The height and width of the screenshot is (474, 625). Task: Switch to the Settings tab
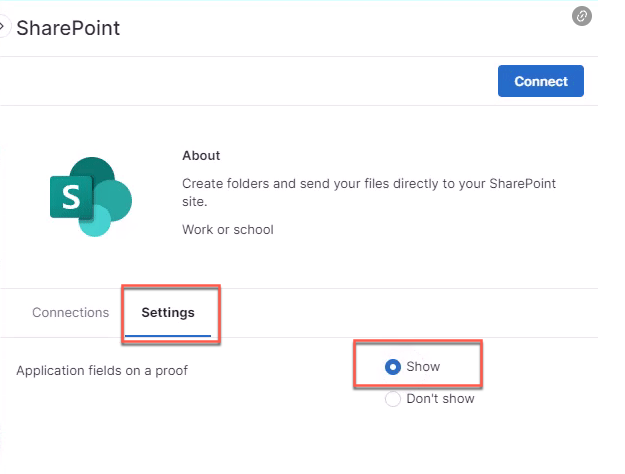point(168,312)
